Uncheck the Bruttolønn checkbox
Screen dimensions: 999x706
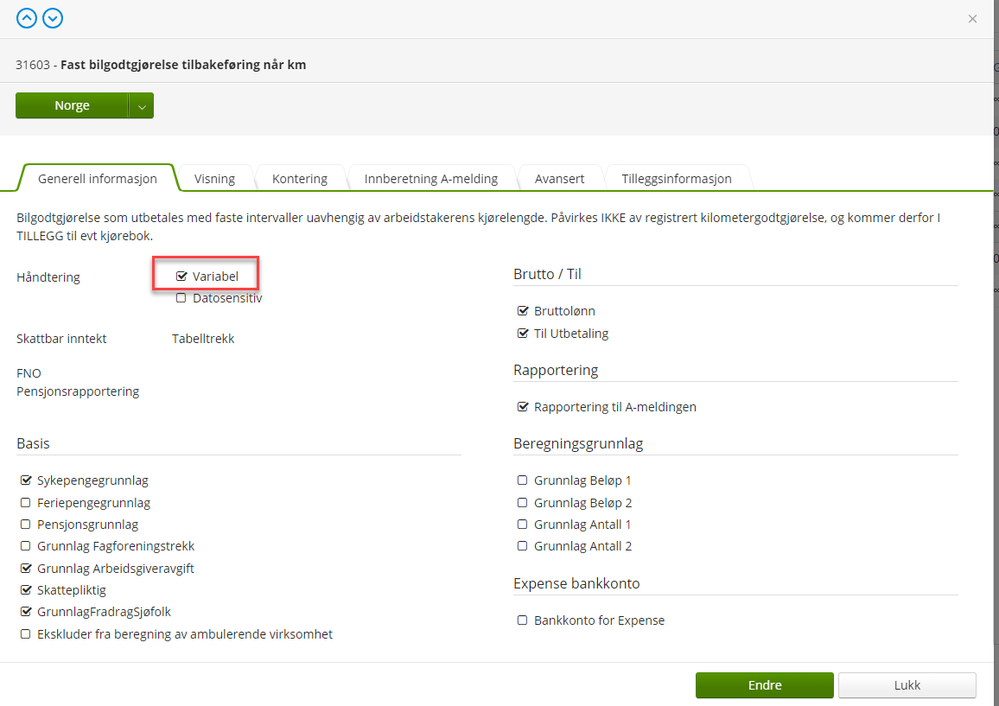pyautogui.click(x=523, y=311)
